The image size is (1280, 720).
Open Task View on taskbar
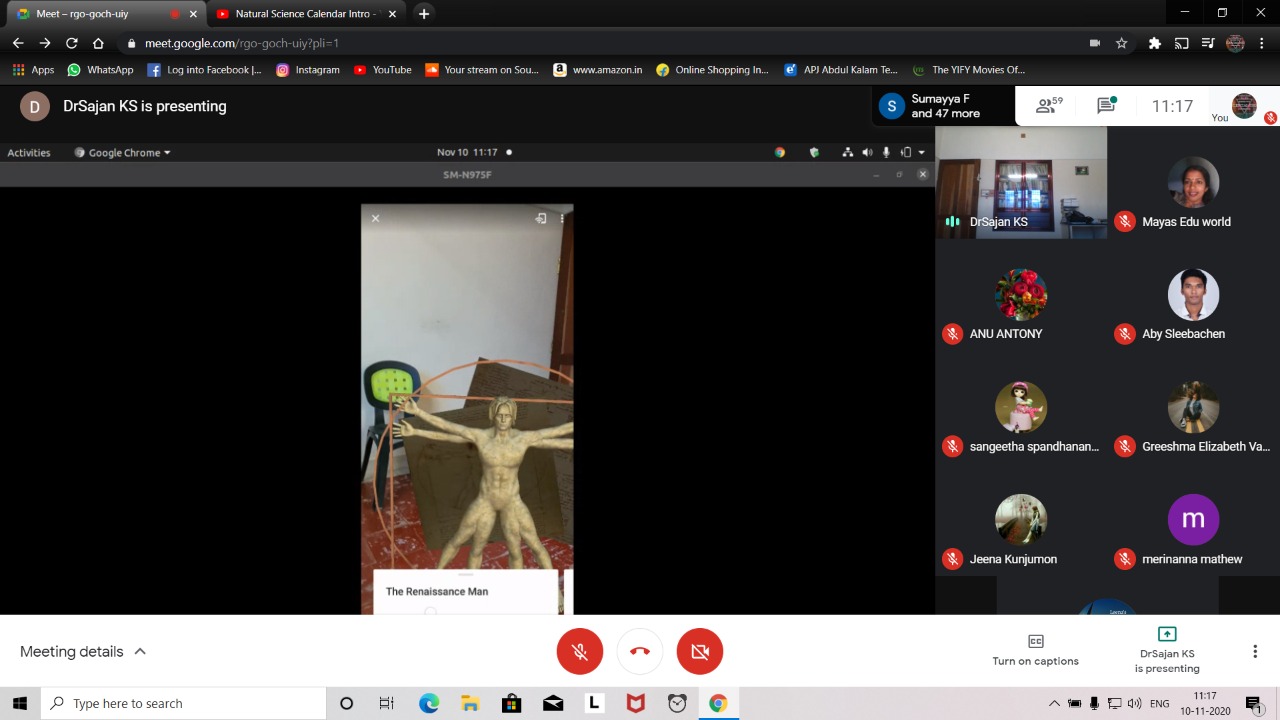(387, 703)
